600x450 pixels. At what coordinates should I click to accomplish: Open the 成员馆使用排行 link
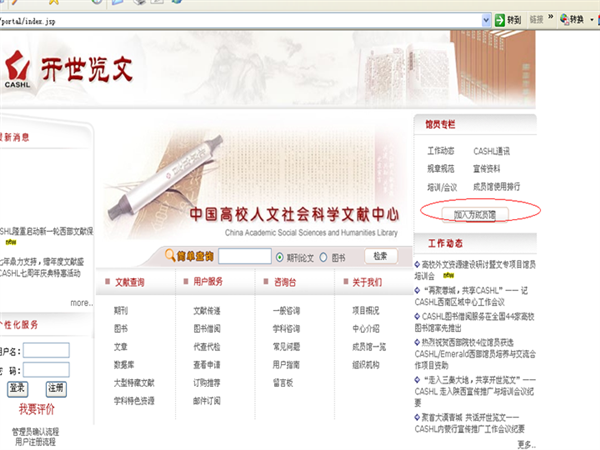click(x=497, y=186)
